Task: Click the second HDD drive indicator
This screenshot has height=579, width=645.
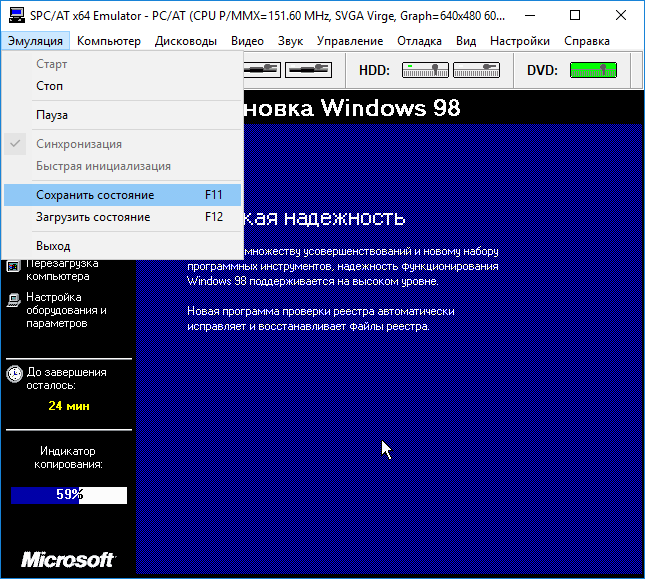Action: (476, 70)
